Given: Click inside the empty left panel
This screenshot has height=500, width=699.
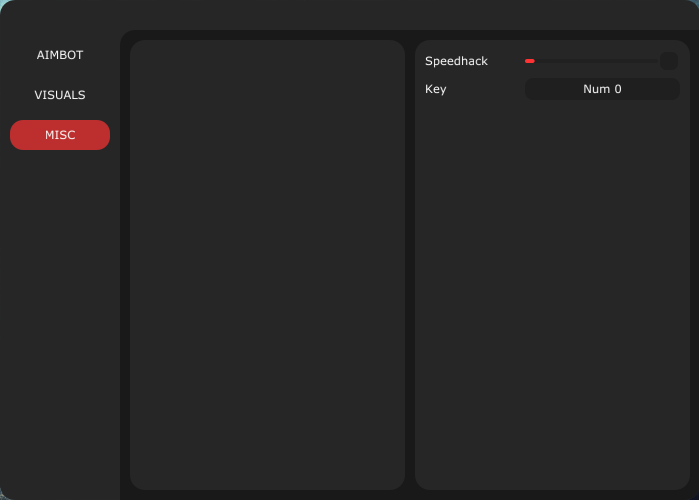Looking at the screenshot, I should point(267,250).
